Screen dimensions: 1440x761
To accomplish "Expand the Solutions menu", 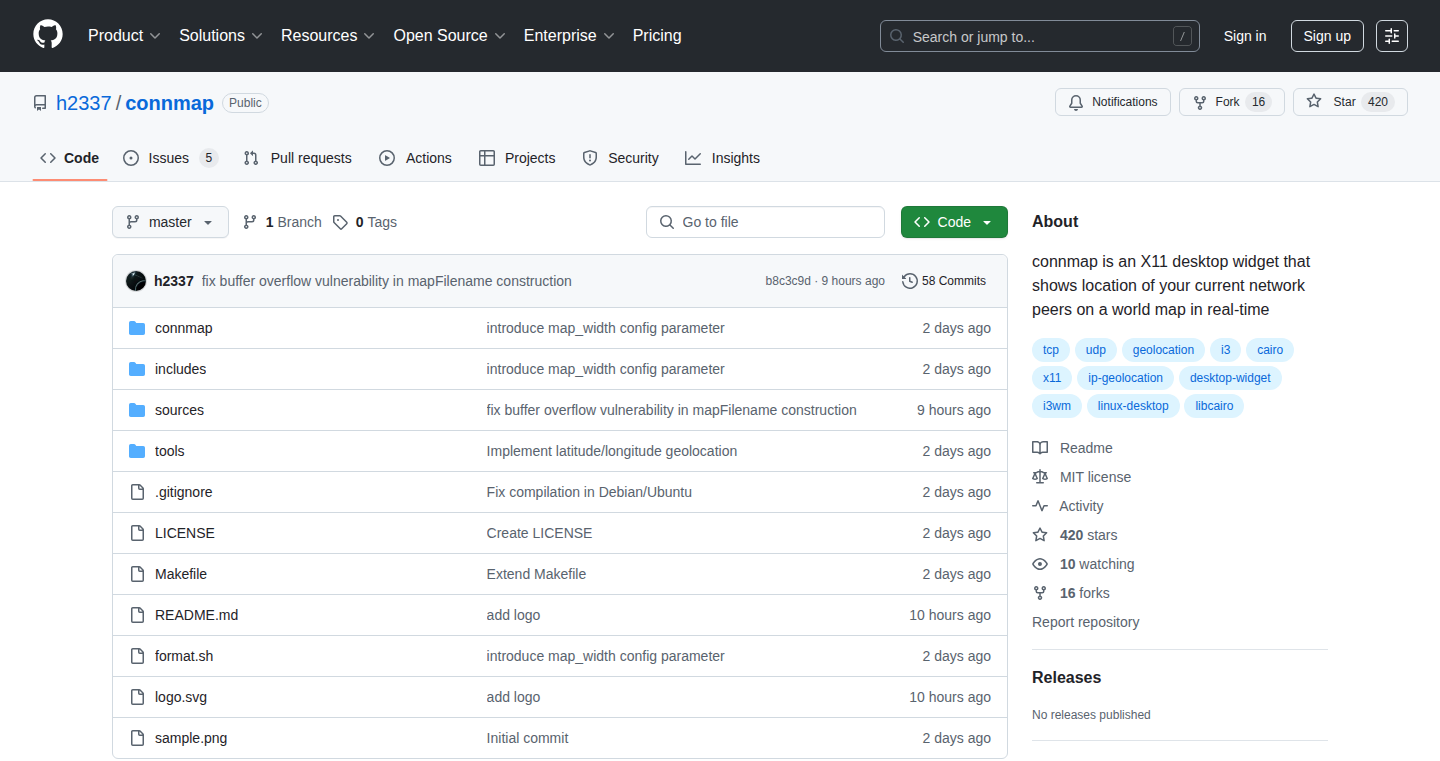I will [221, 36].
